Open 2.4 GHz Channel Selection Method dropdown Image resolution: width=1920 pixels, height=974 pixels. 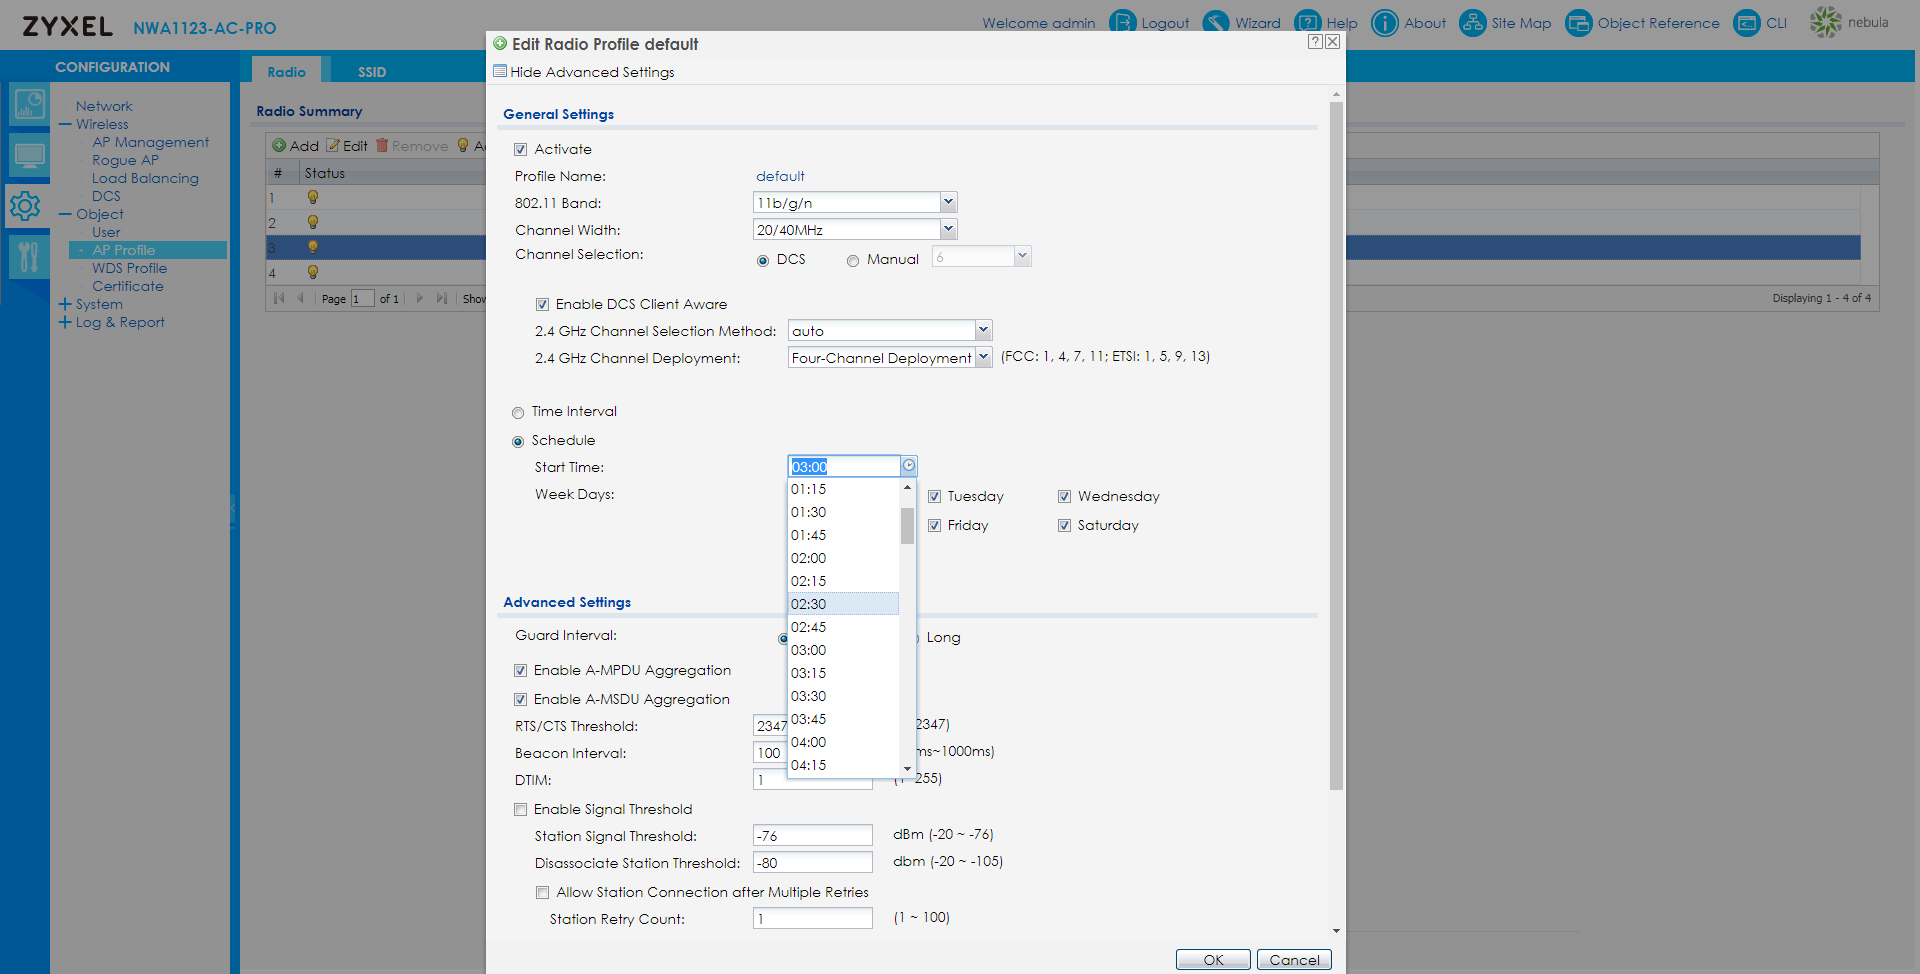[983, 331]
